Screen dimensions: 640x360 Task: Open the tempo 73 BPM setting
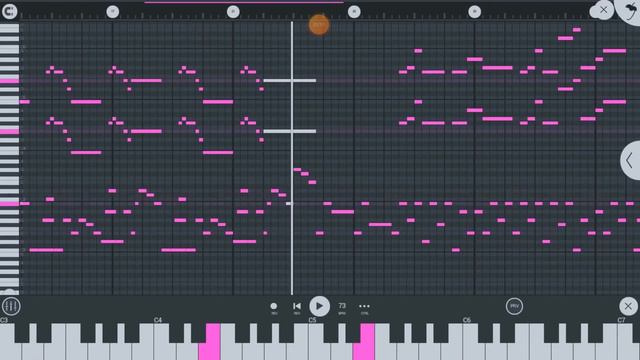tap(342, 307)
